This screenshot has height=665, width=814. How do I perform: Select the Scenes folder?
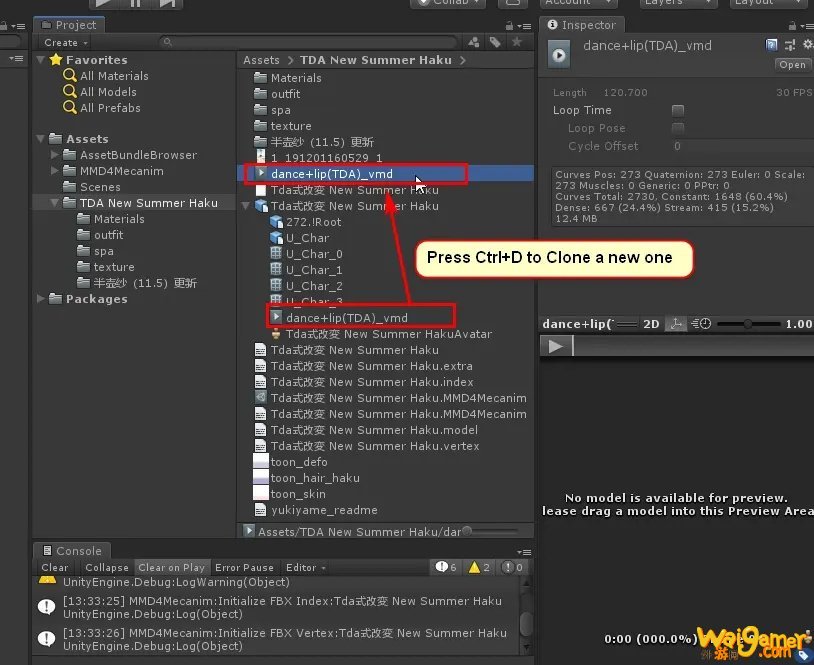(x=92, y=187)
